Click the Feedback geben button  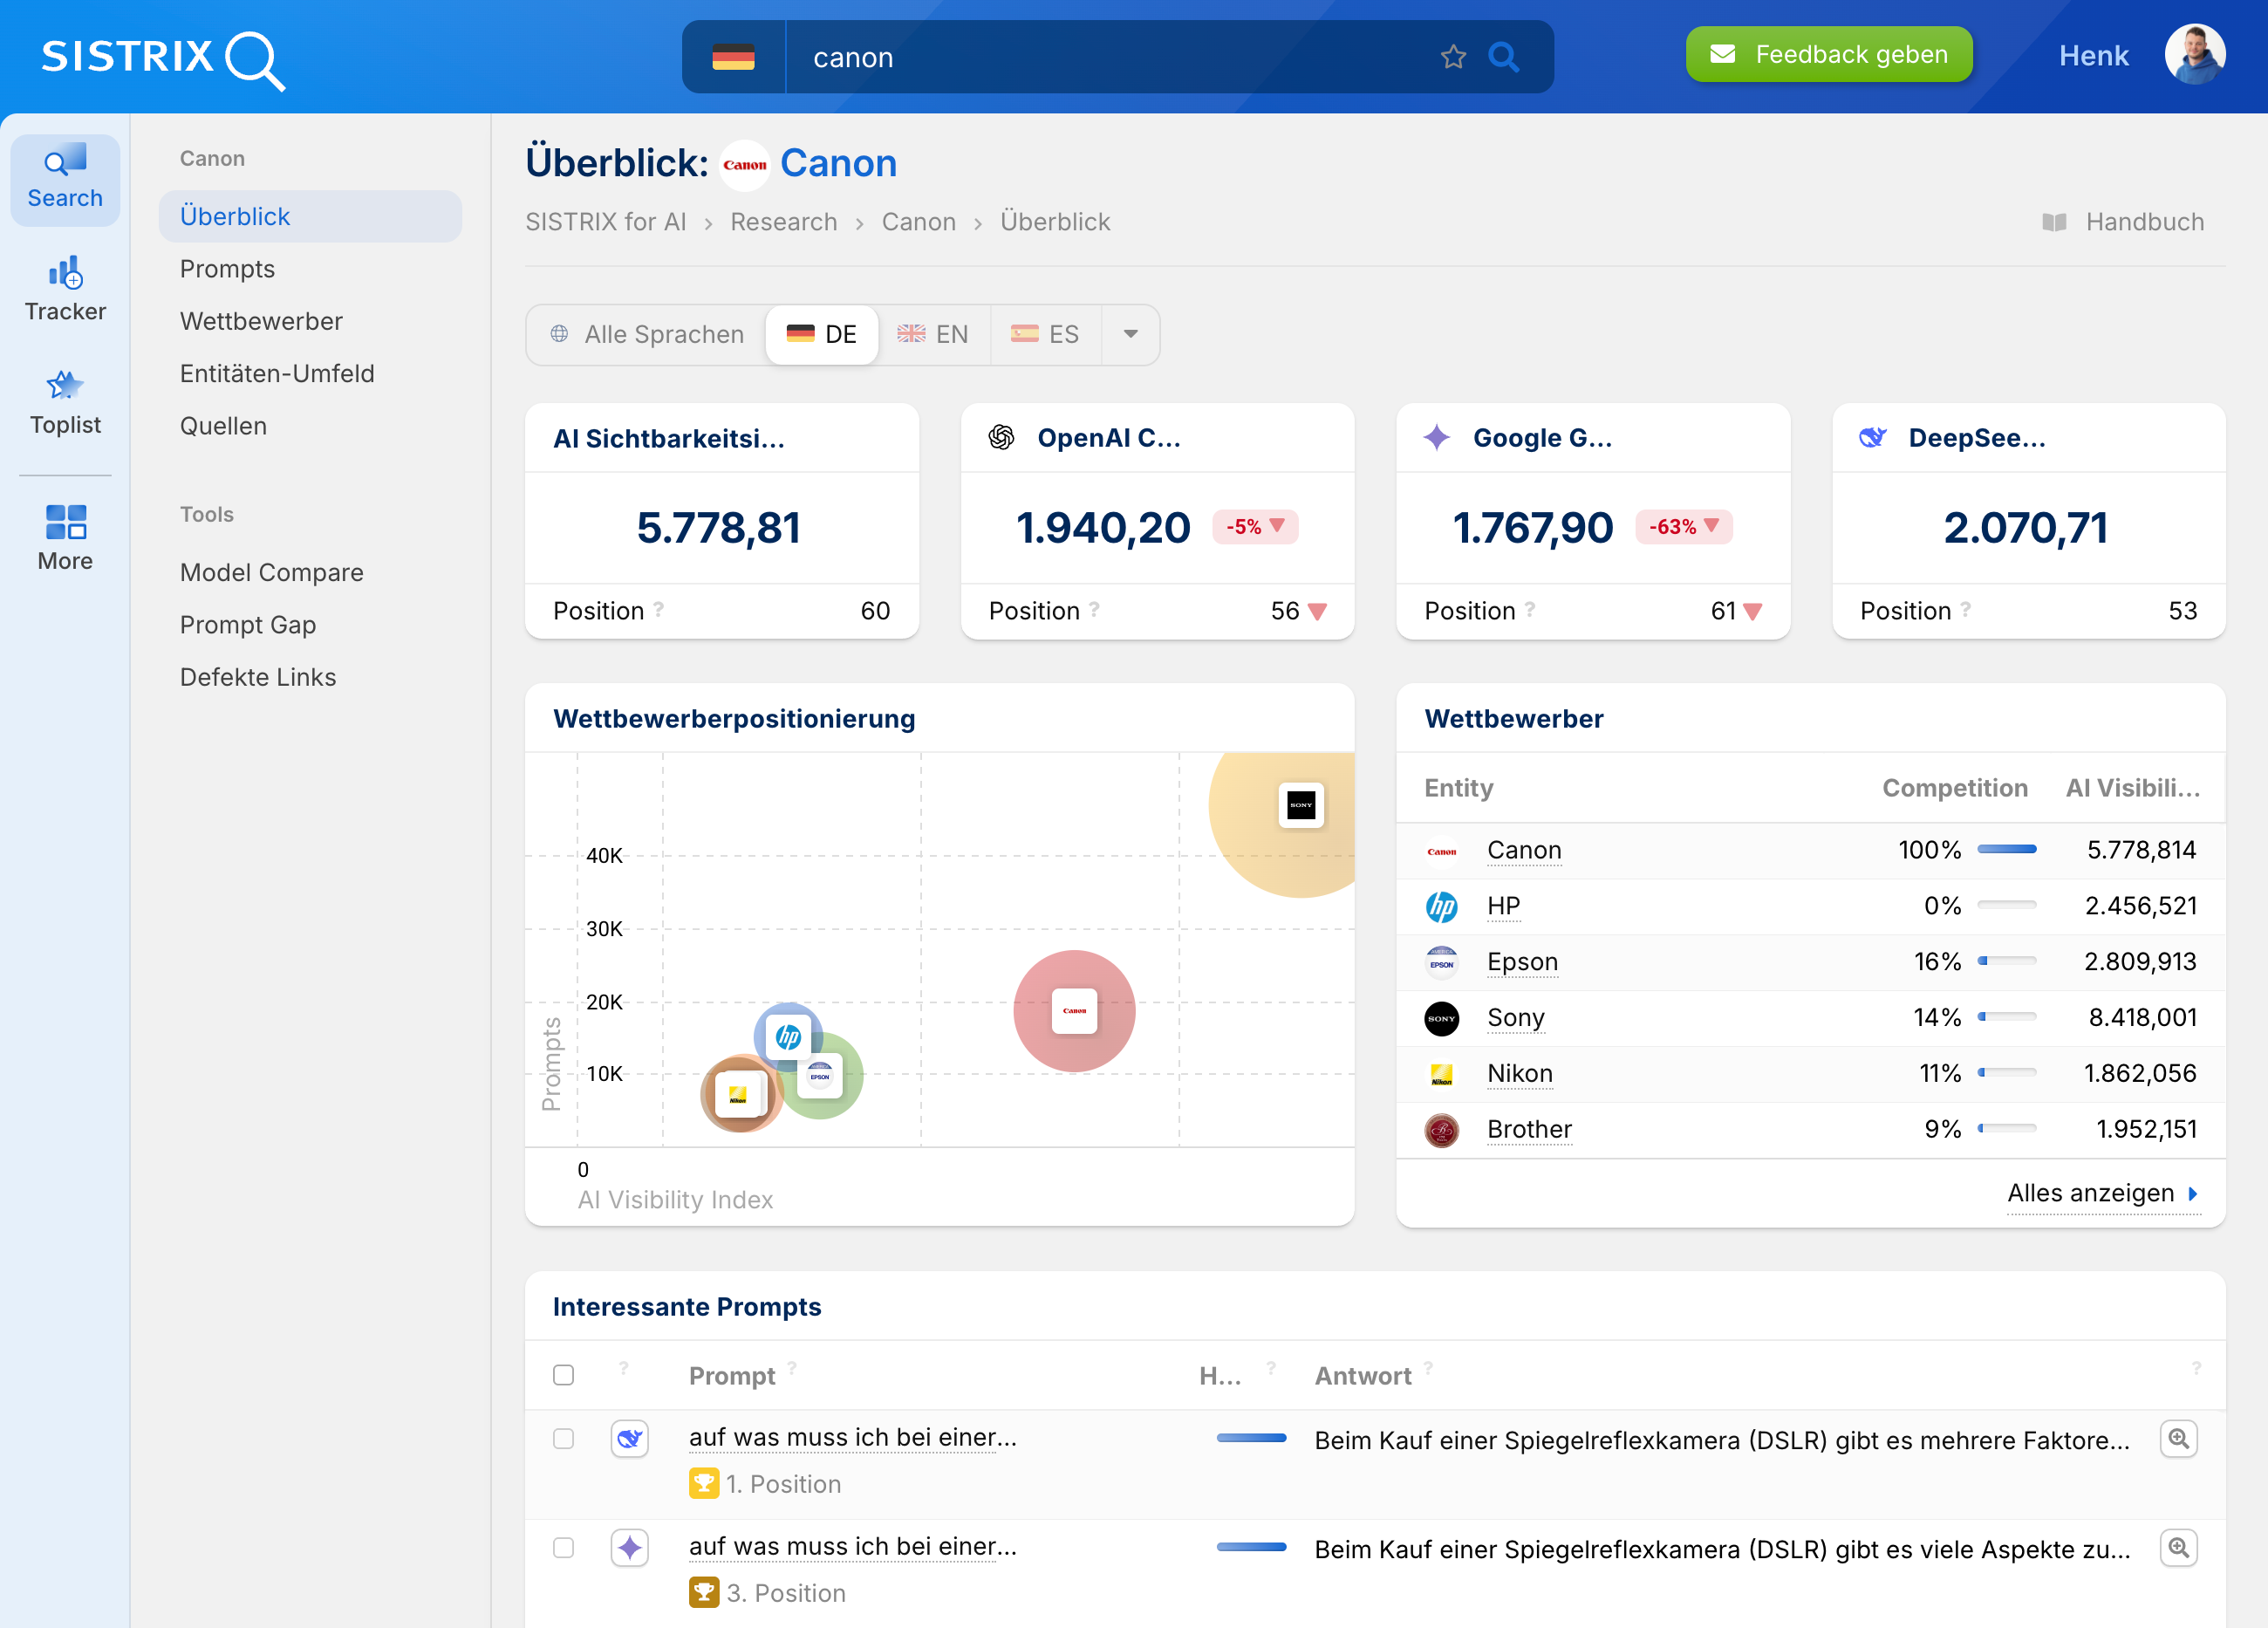pyautogui.click(x=1828, y=55)
